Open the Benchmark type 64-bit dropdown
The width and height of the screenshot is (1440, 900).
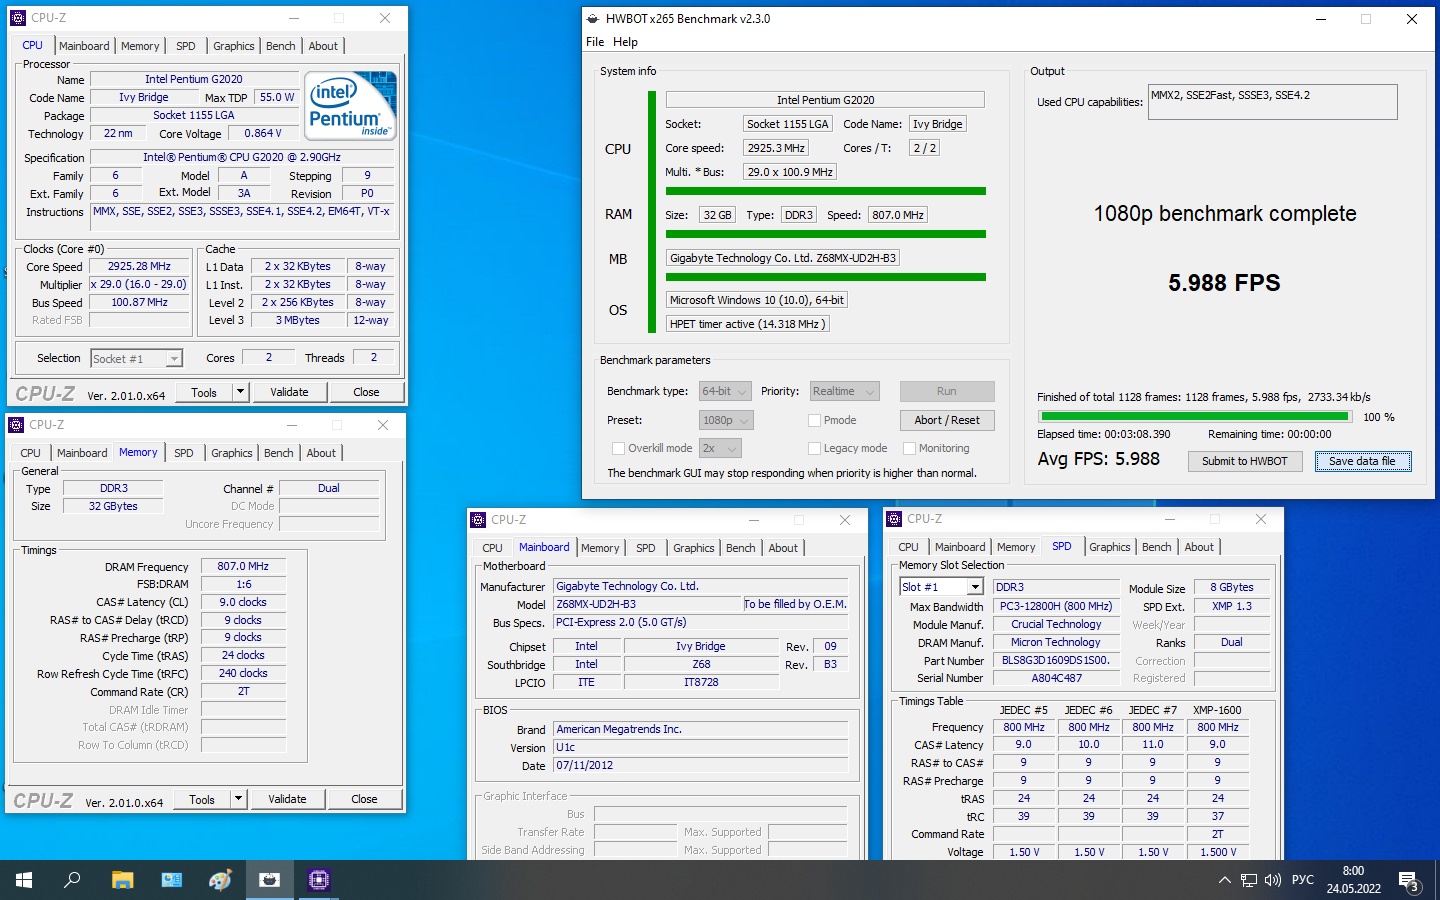[725, 391]
